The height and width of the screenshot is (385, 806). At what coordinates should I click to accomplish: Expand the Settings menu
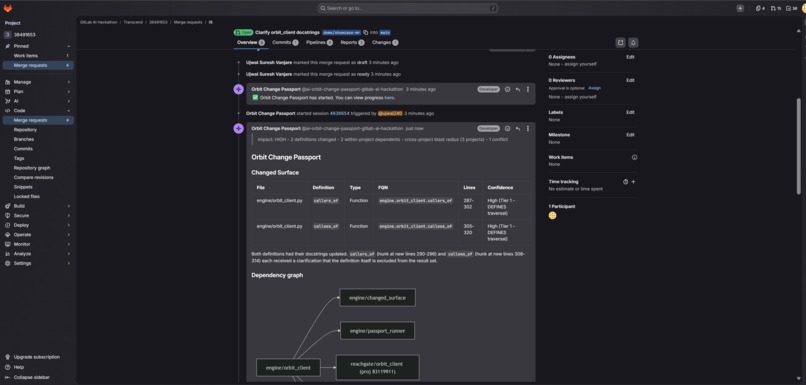tap(38, 263)
